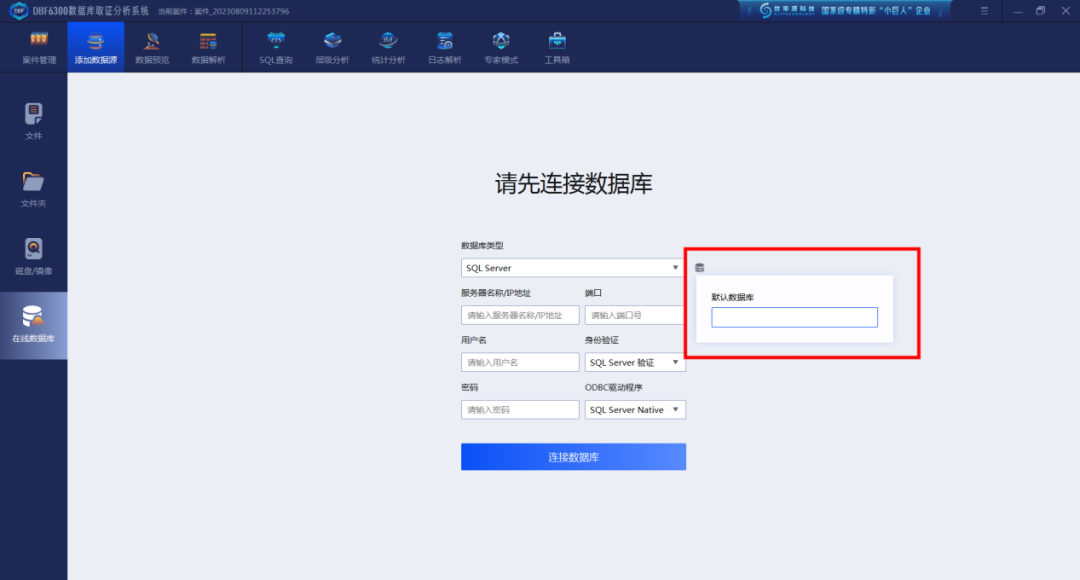Click the small database icon above 默认数据库
This screenshot has width=1080, height=580.
700,267
